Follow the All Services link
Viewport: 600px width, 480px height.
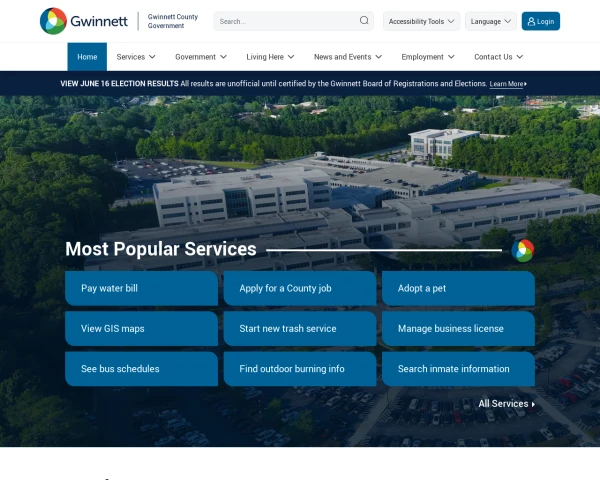[507, 404]
